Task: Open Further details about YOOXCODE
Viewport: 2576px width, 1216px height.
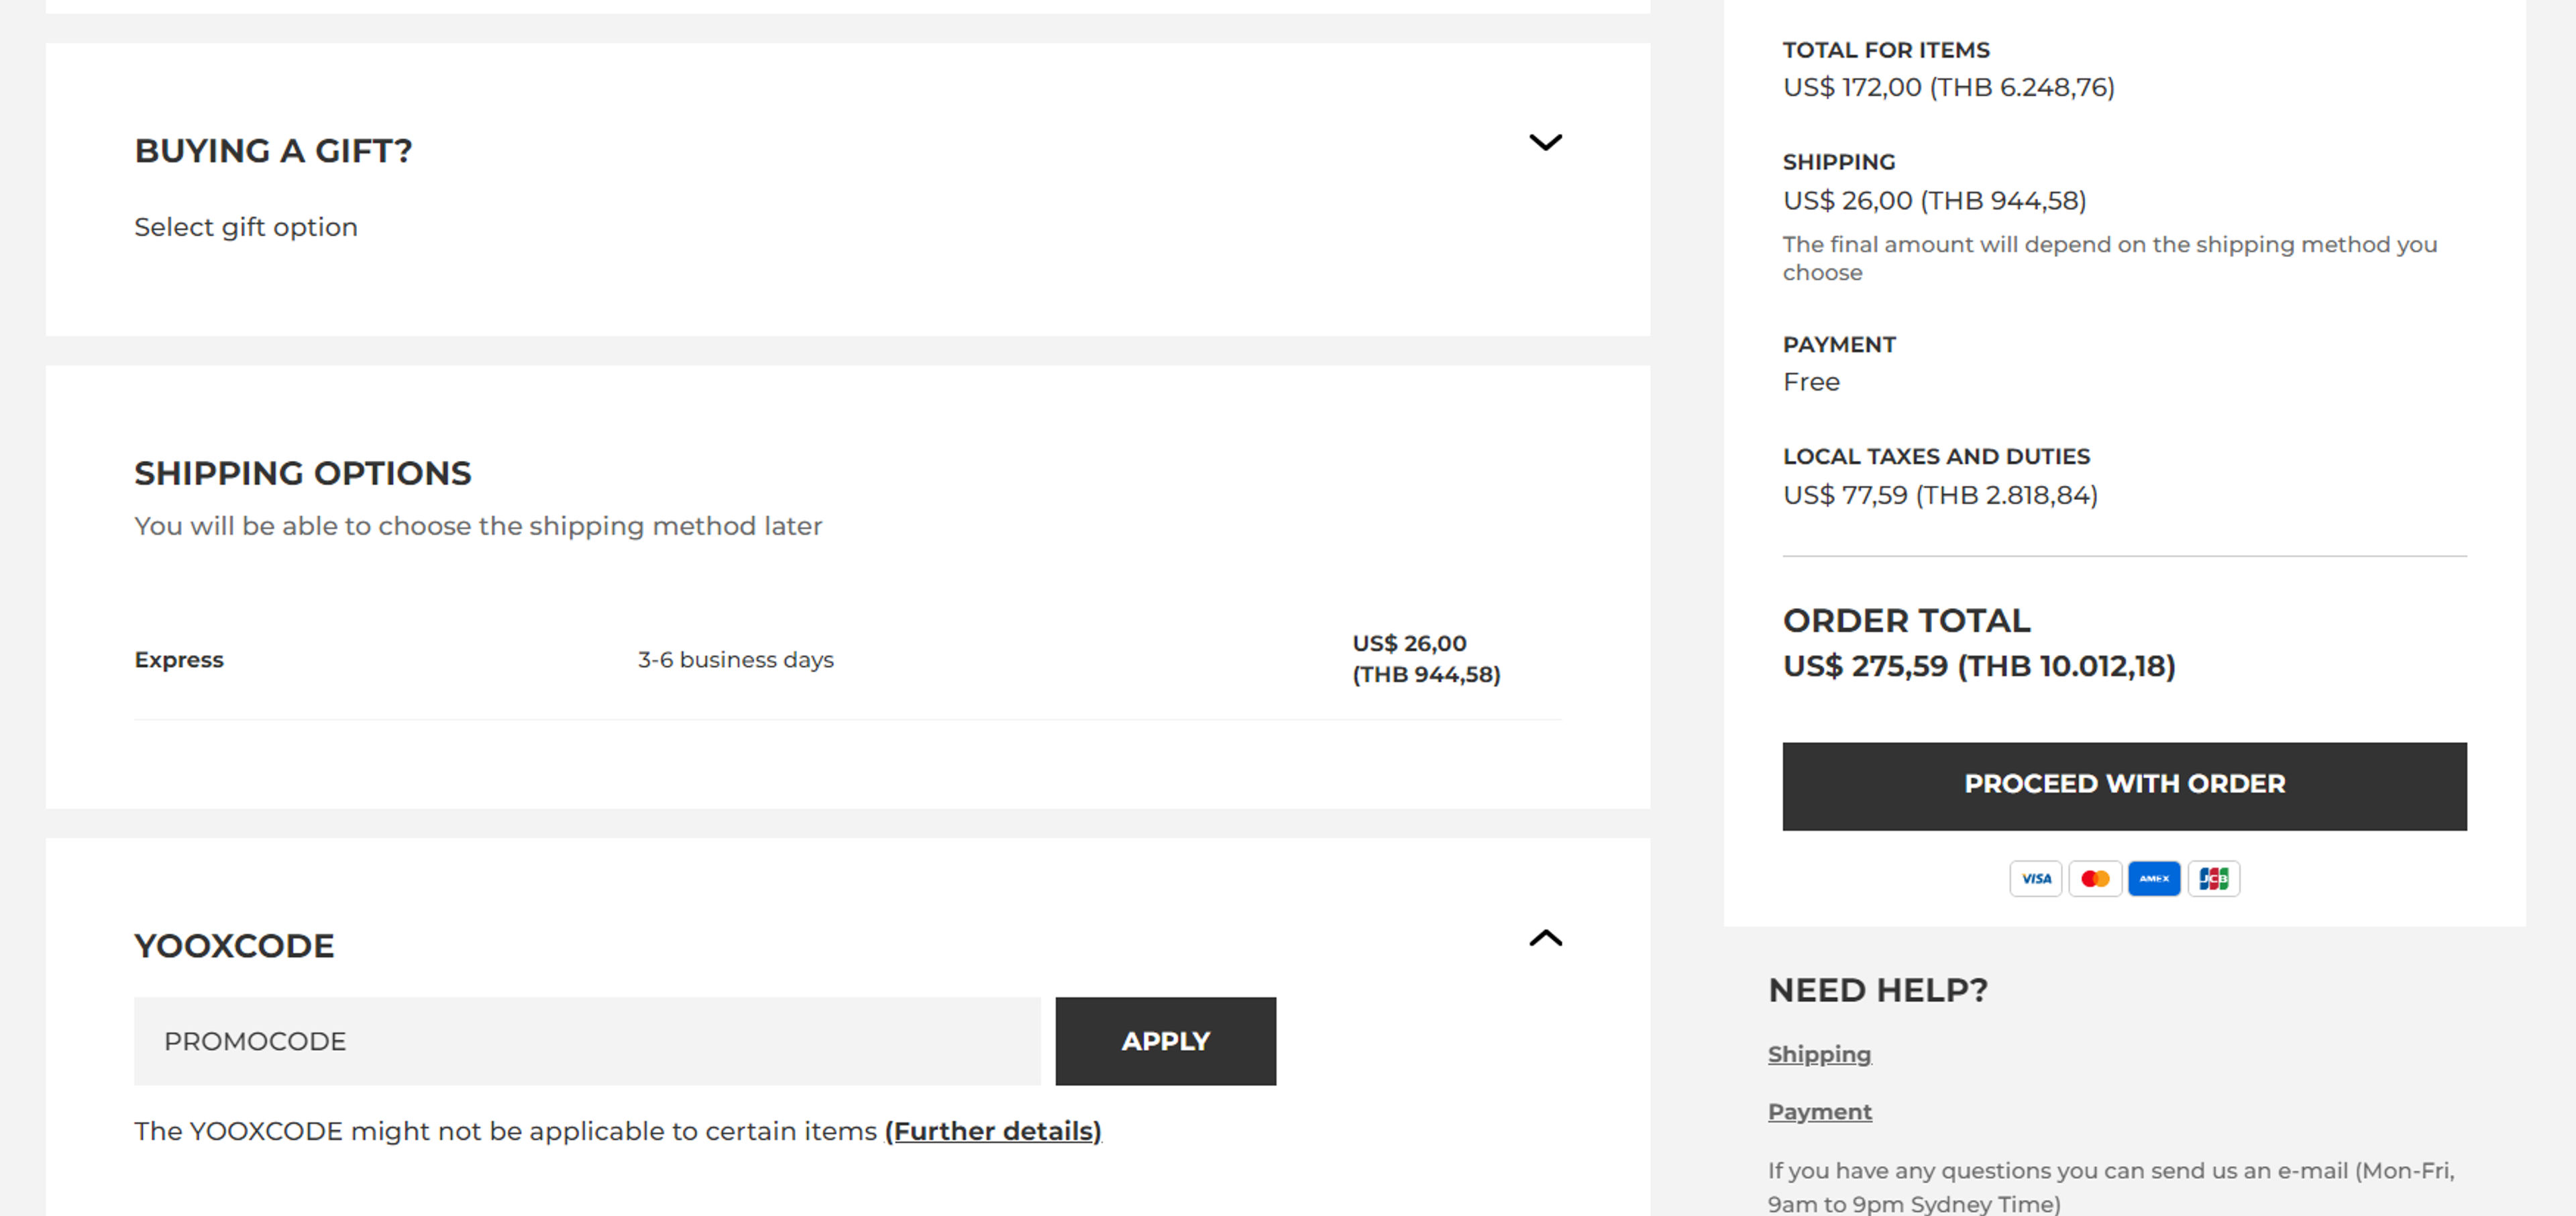Action: coord(993,1131)
